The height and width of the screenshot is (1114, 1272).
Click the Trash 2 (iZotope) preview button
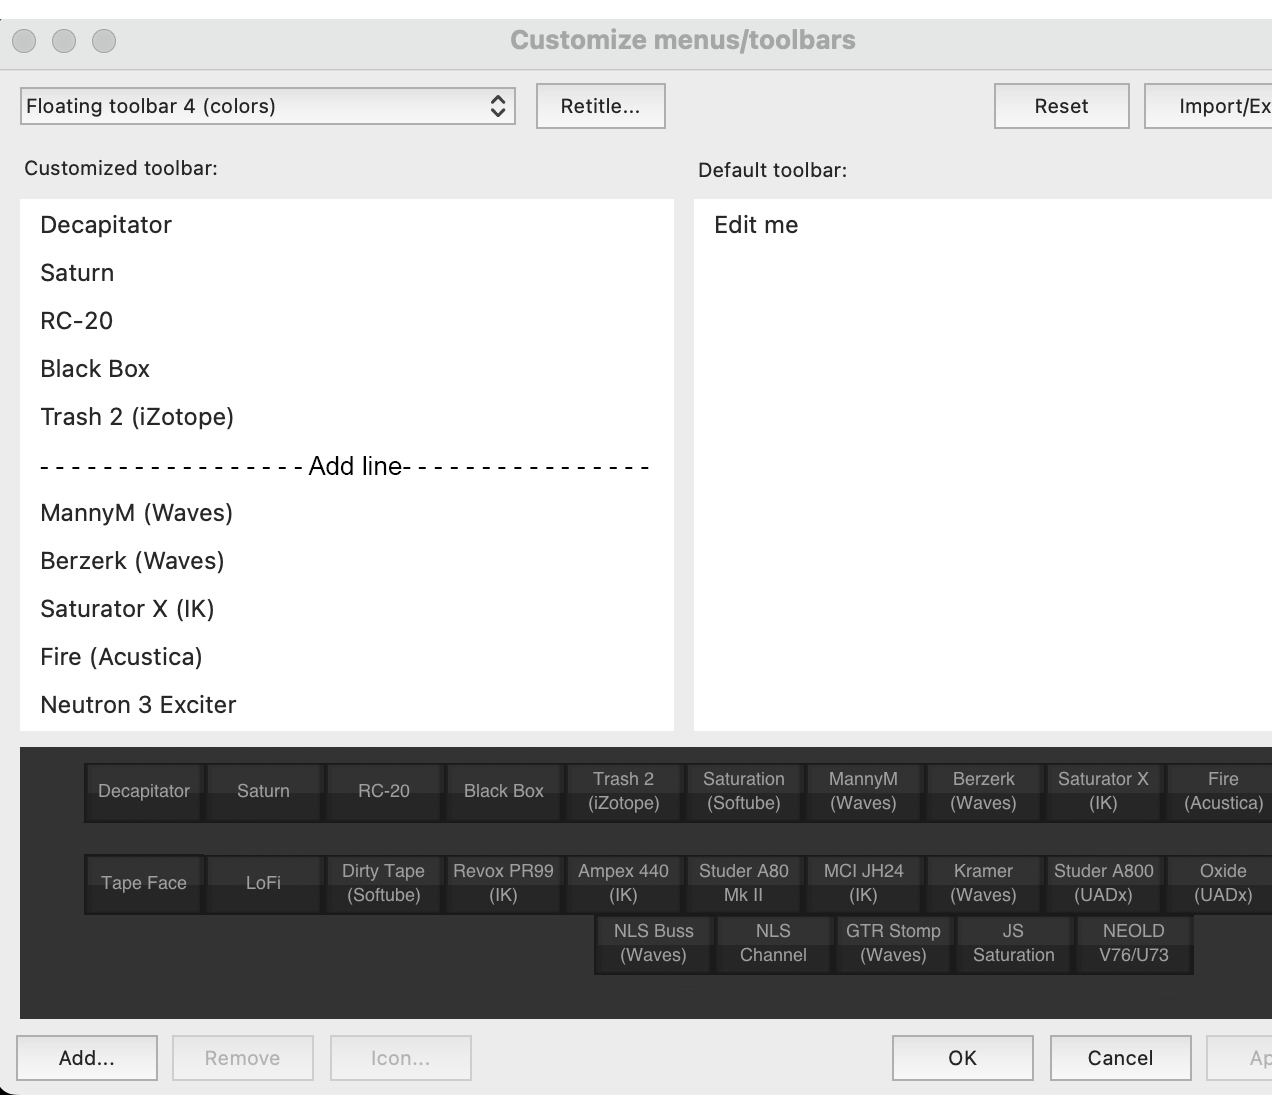tap(624, 791)
